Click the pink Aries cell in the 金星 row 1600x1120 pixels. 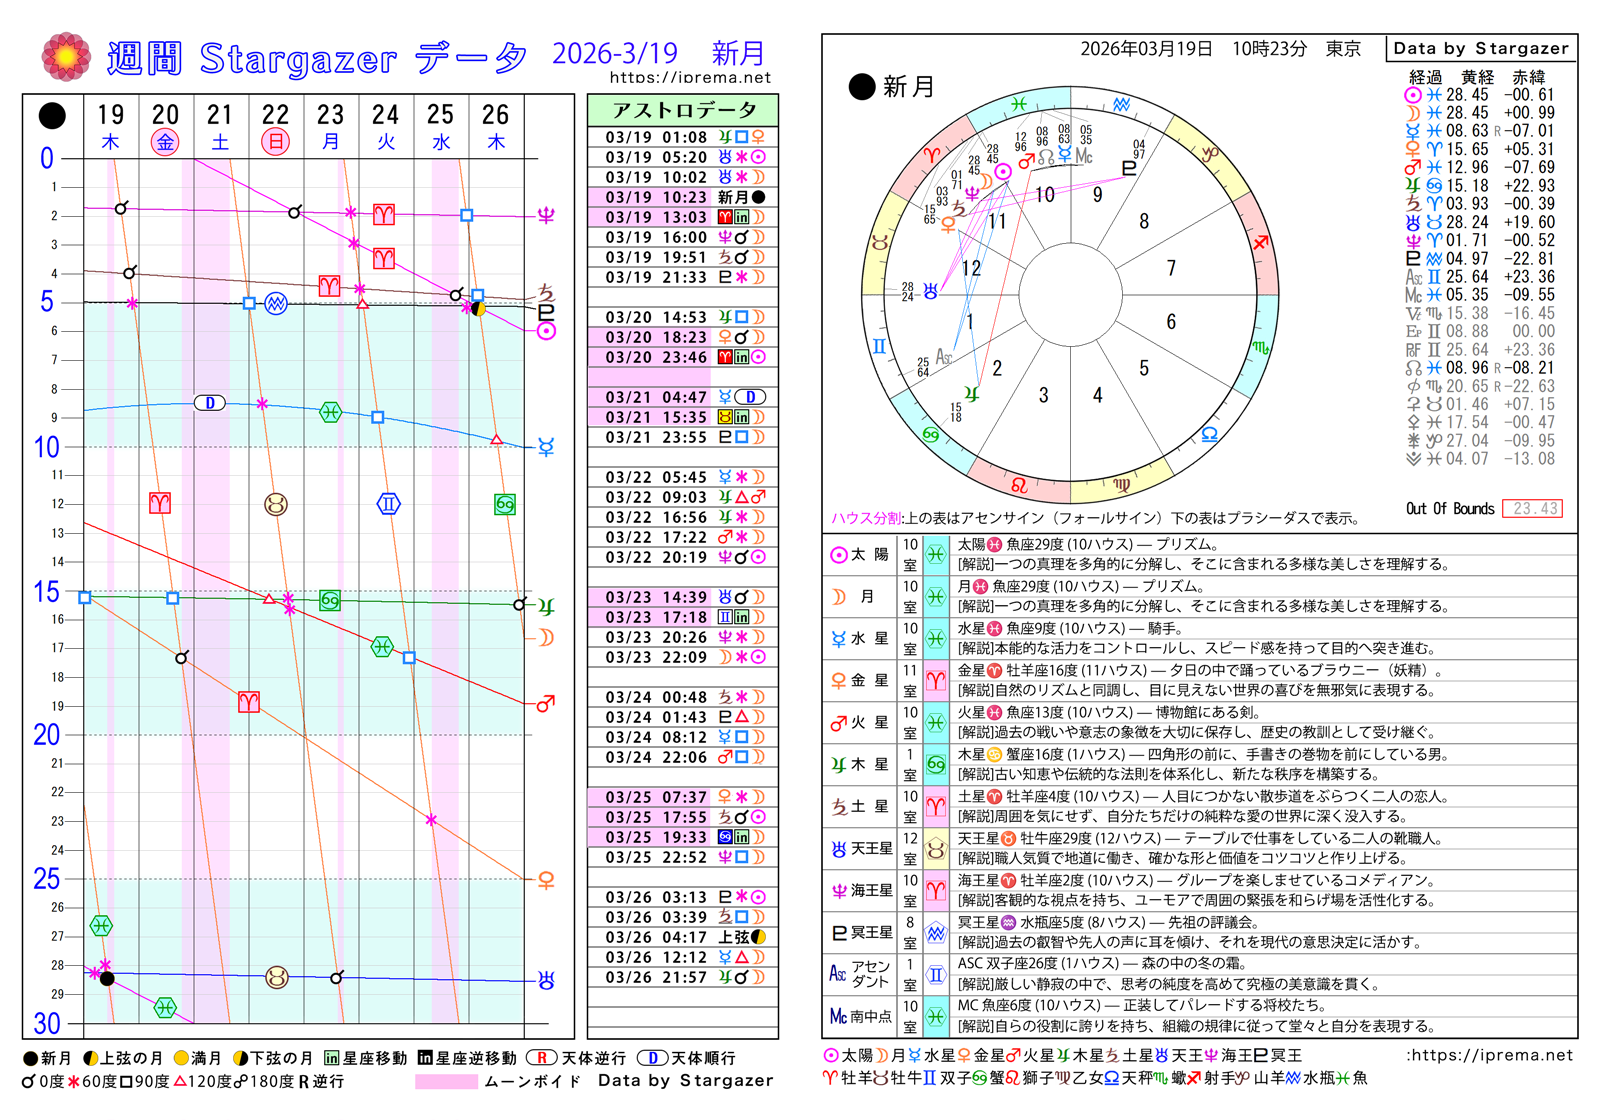935,680
